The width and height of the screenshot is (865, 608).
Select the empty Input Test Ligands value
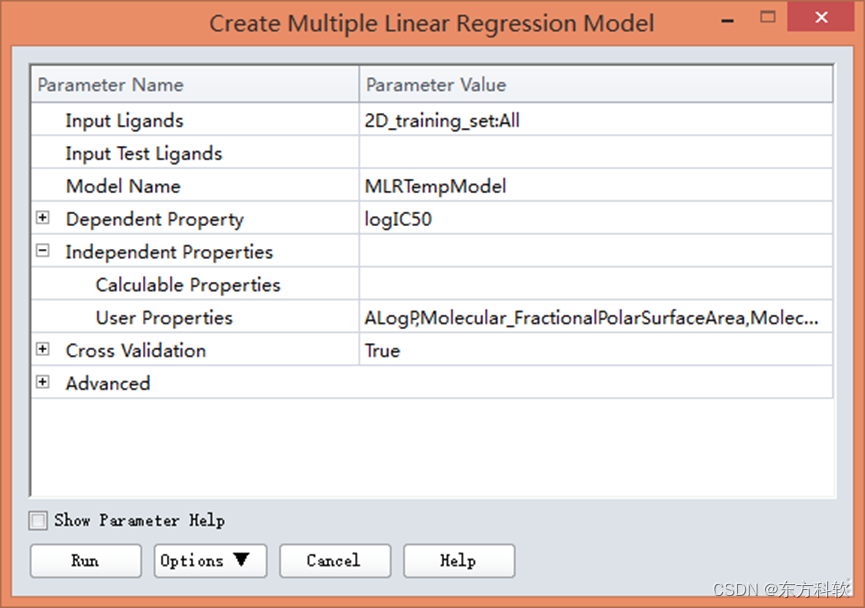596,152
